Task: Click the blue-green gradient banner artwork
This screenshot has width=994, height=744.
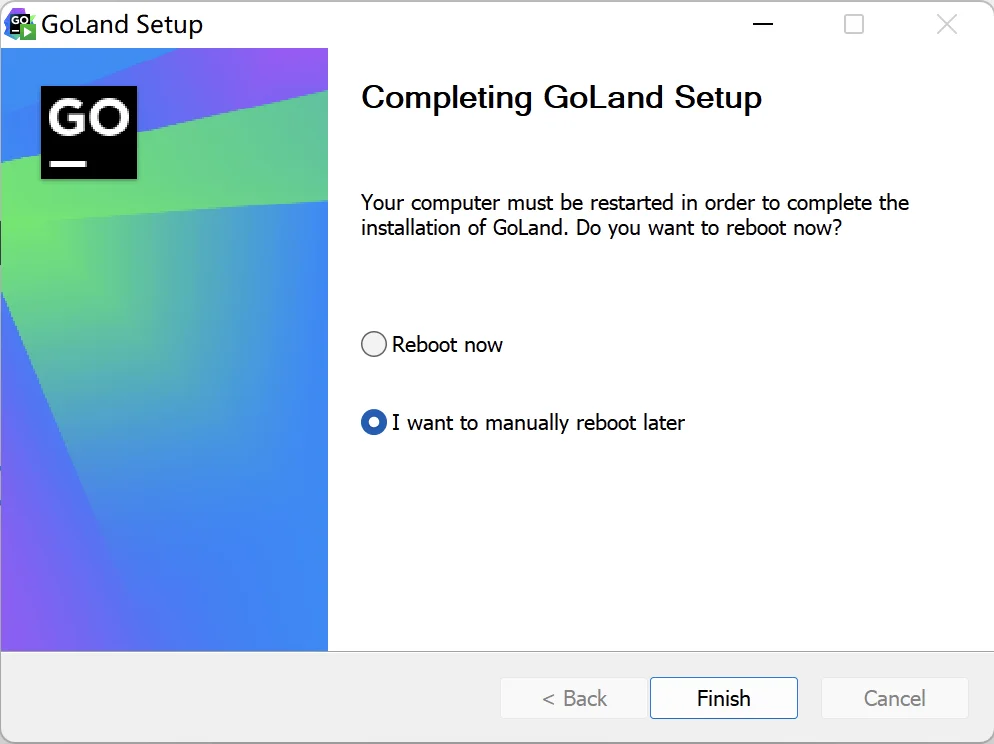Action: point(164,412)
